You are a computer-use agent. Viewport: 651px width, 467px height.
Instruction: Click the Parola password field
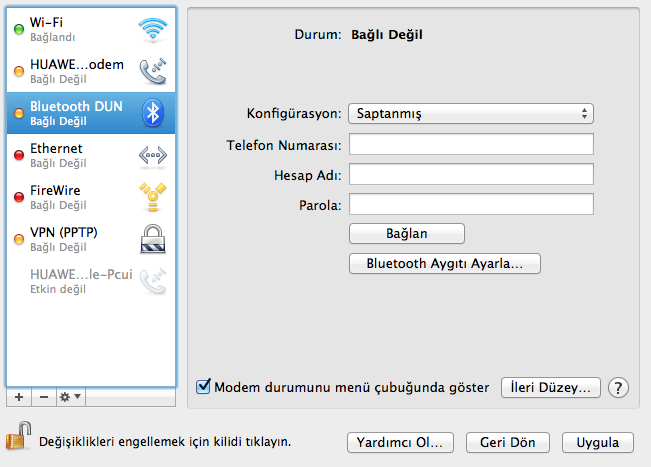click(x=471, y=205)
